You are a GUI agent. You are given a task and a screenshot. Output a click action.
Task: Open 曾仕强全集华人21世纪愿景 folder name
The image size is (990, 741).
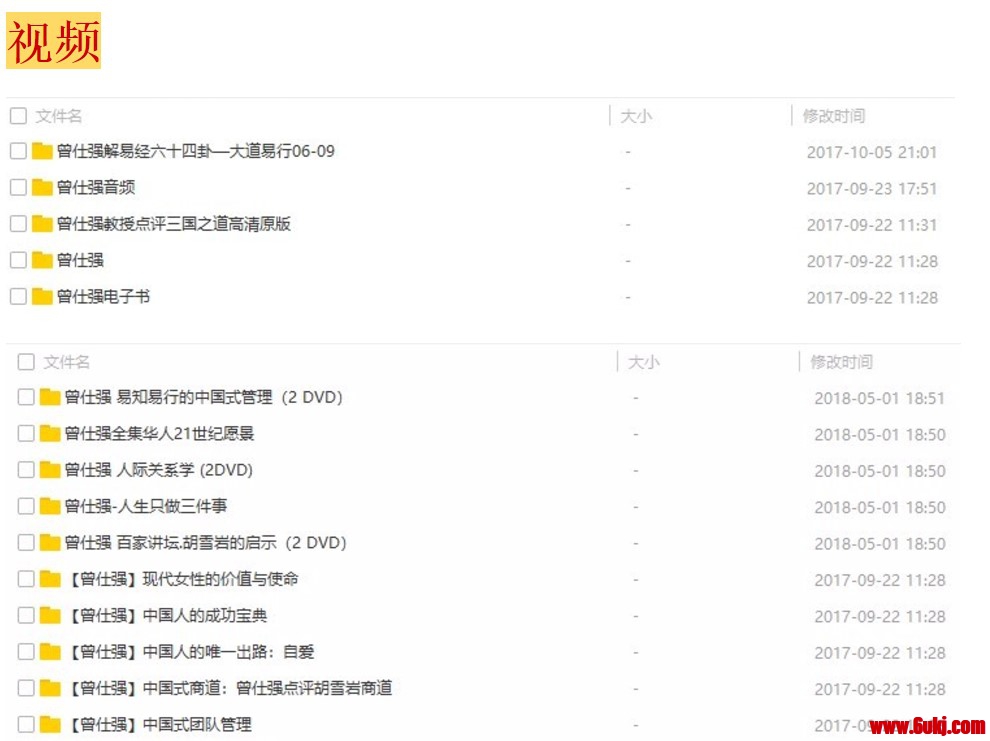pos(159,434)
